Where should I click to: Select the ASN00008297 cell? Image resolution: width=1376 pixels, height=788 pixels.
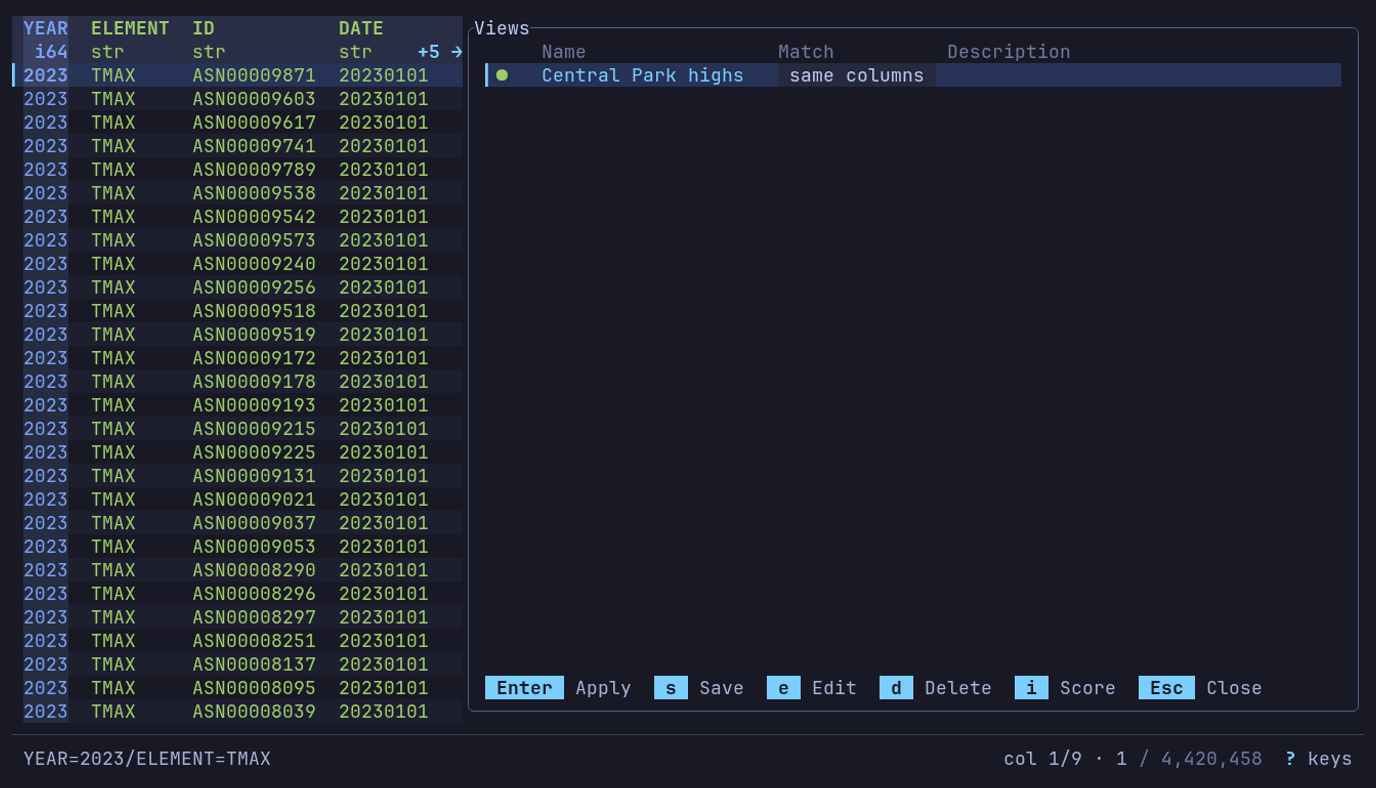click(254, 618)
